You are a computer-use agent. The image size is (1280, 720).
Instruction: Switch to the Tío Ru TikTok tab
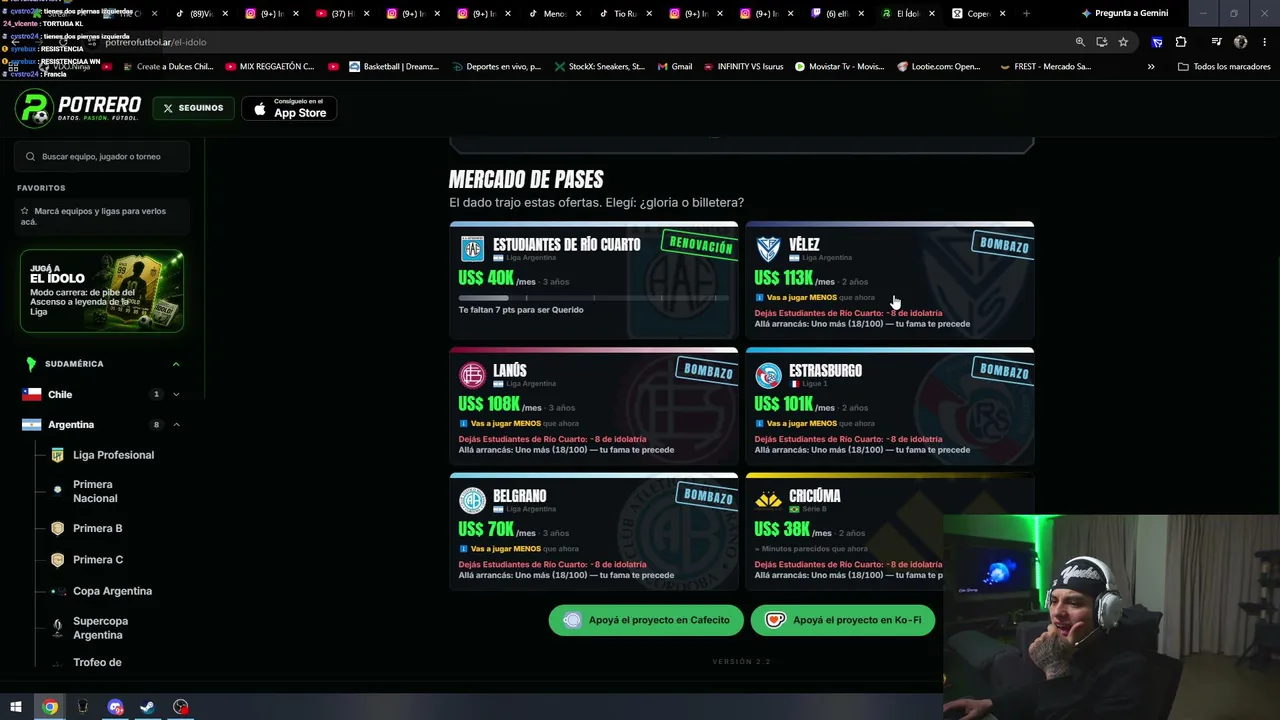tap(626, 14)
